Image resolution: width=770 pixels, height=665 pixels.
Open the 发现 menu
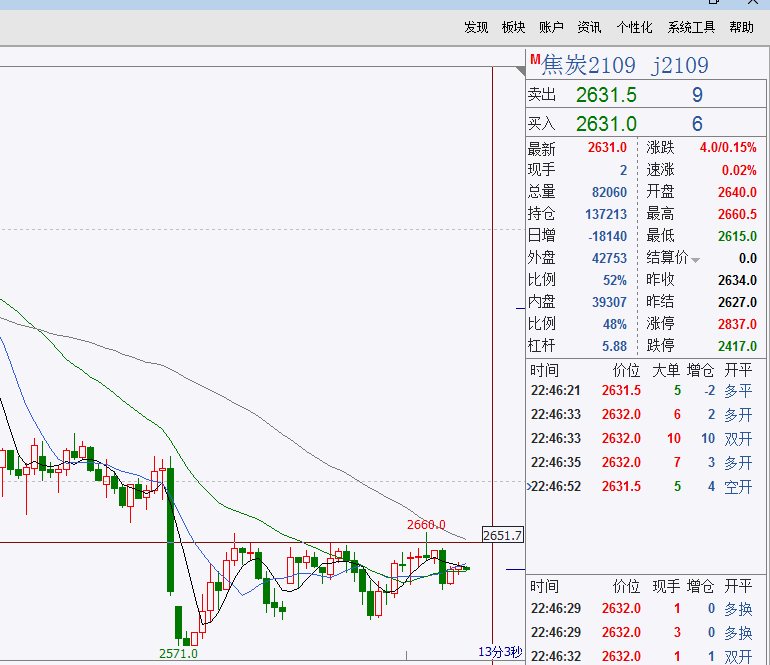(x=476, y=27)
